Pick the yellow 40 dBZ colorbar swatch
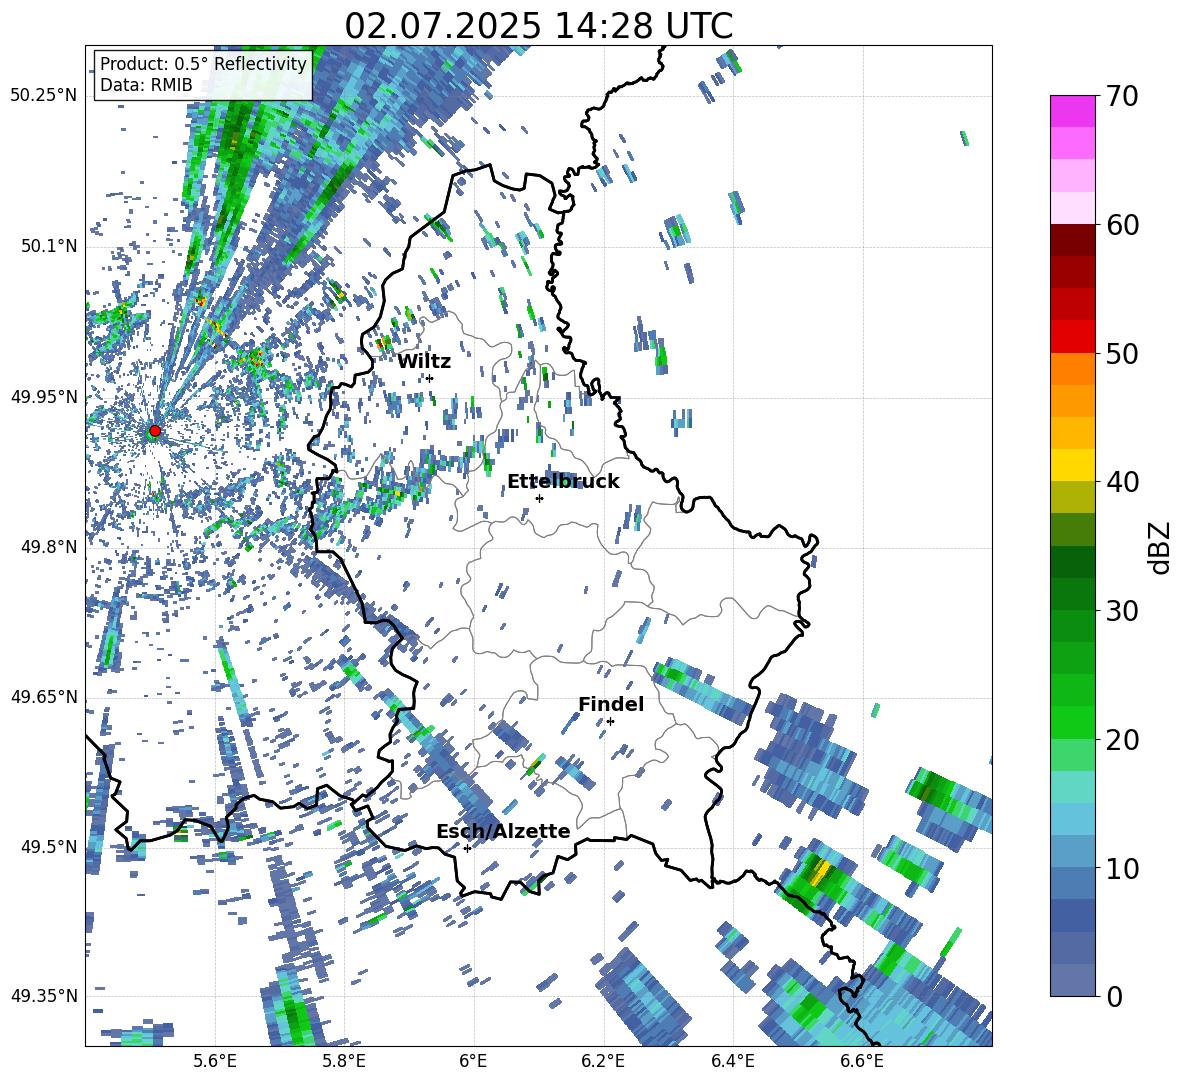The width and height of the screenshot is (1184, 1081). [x=1072, y=465]
